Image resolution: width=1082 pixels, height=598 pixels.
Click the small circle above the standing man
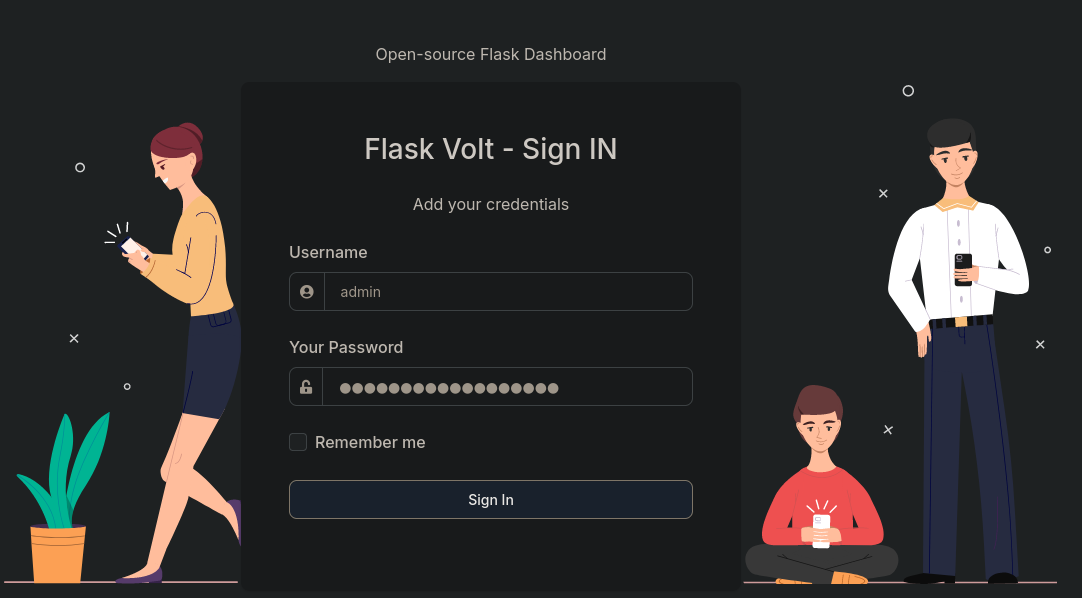pyautogui.click(x=908, y=91)
